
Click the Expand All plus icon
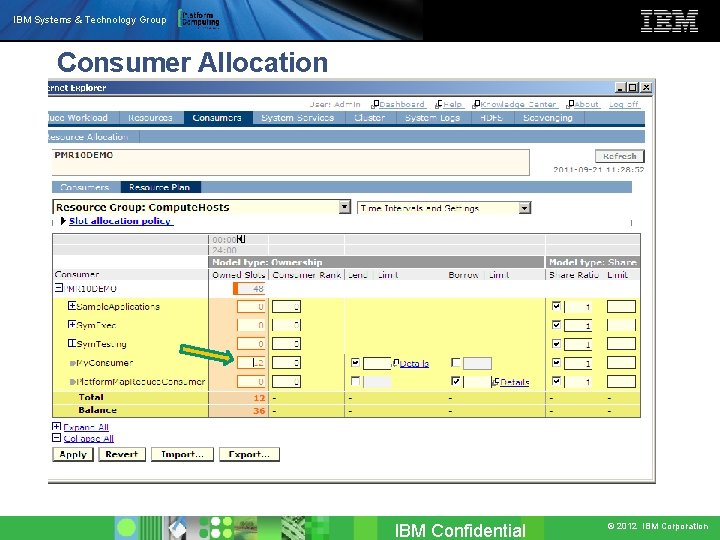point(56,427)
